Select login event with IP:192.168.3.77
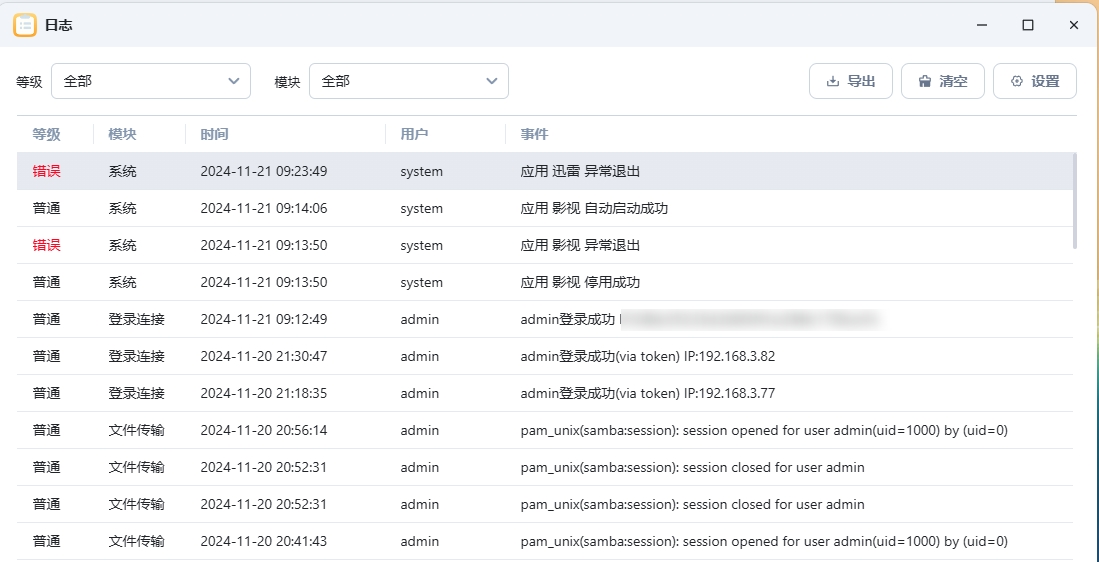Image resolution: width=1099 pixels, height=562 pixels. (x=648, y=393)
